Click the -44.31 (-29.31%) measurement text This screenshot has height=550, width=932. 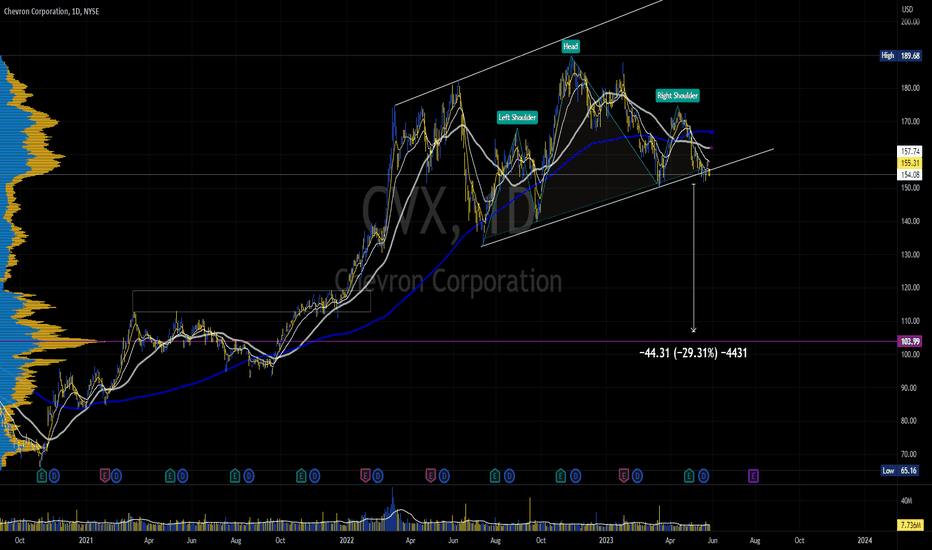pyautogui.click(x=693, y=353)
